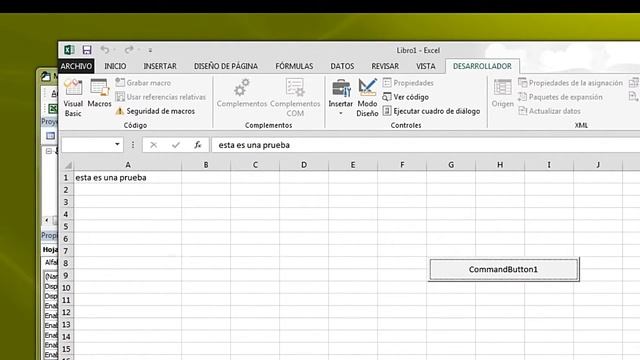Select the DESARROLLADOR tab
Screen dimensions: 640x360
pos(482,66)
